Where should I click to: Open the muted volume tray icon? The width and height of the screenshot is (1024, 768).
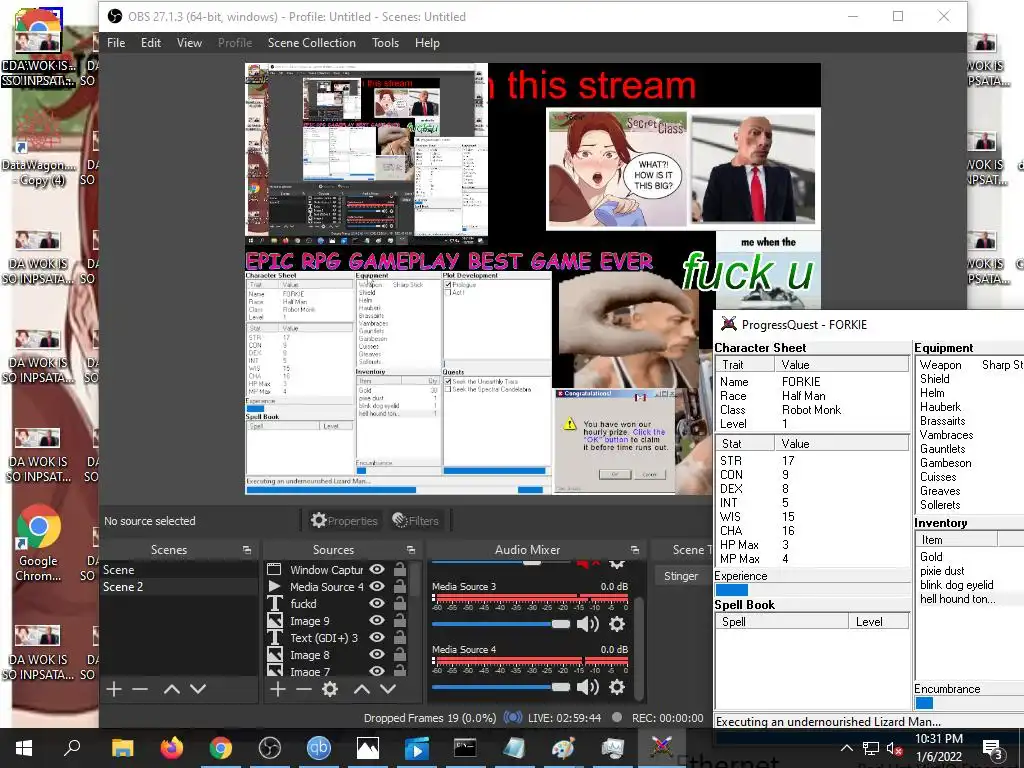coord(895,748)
